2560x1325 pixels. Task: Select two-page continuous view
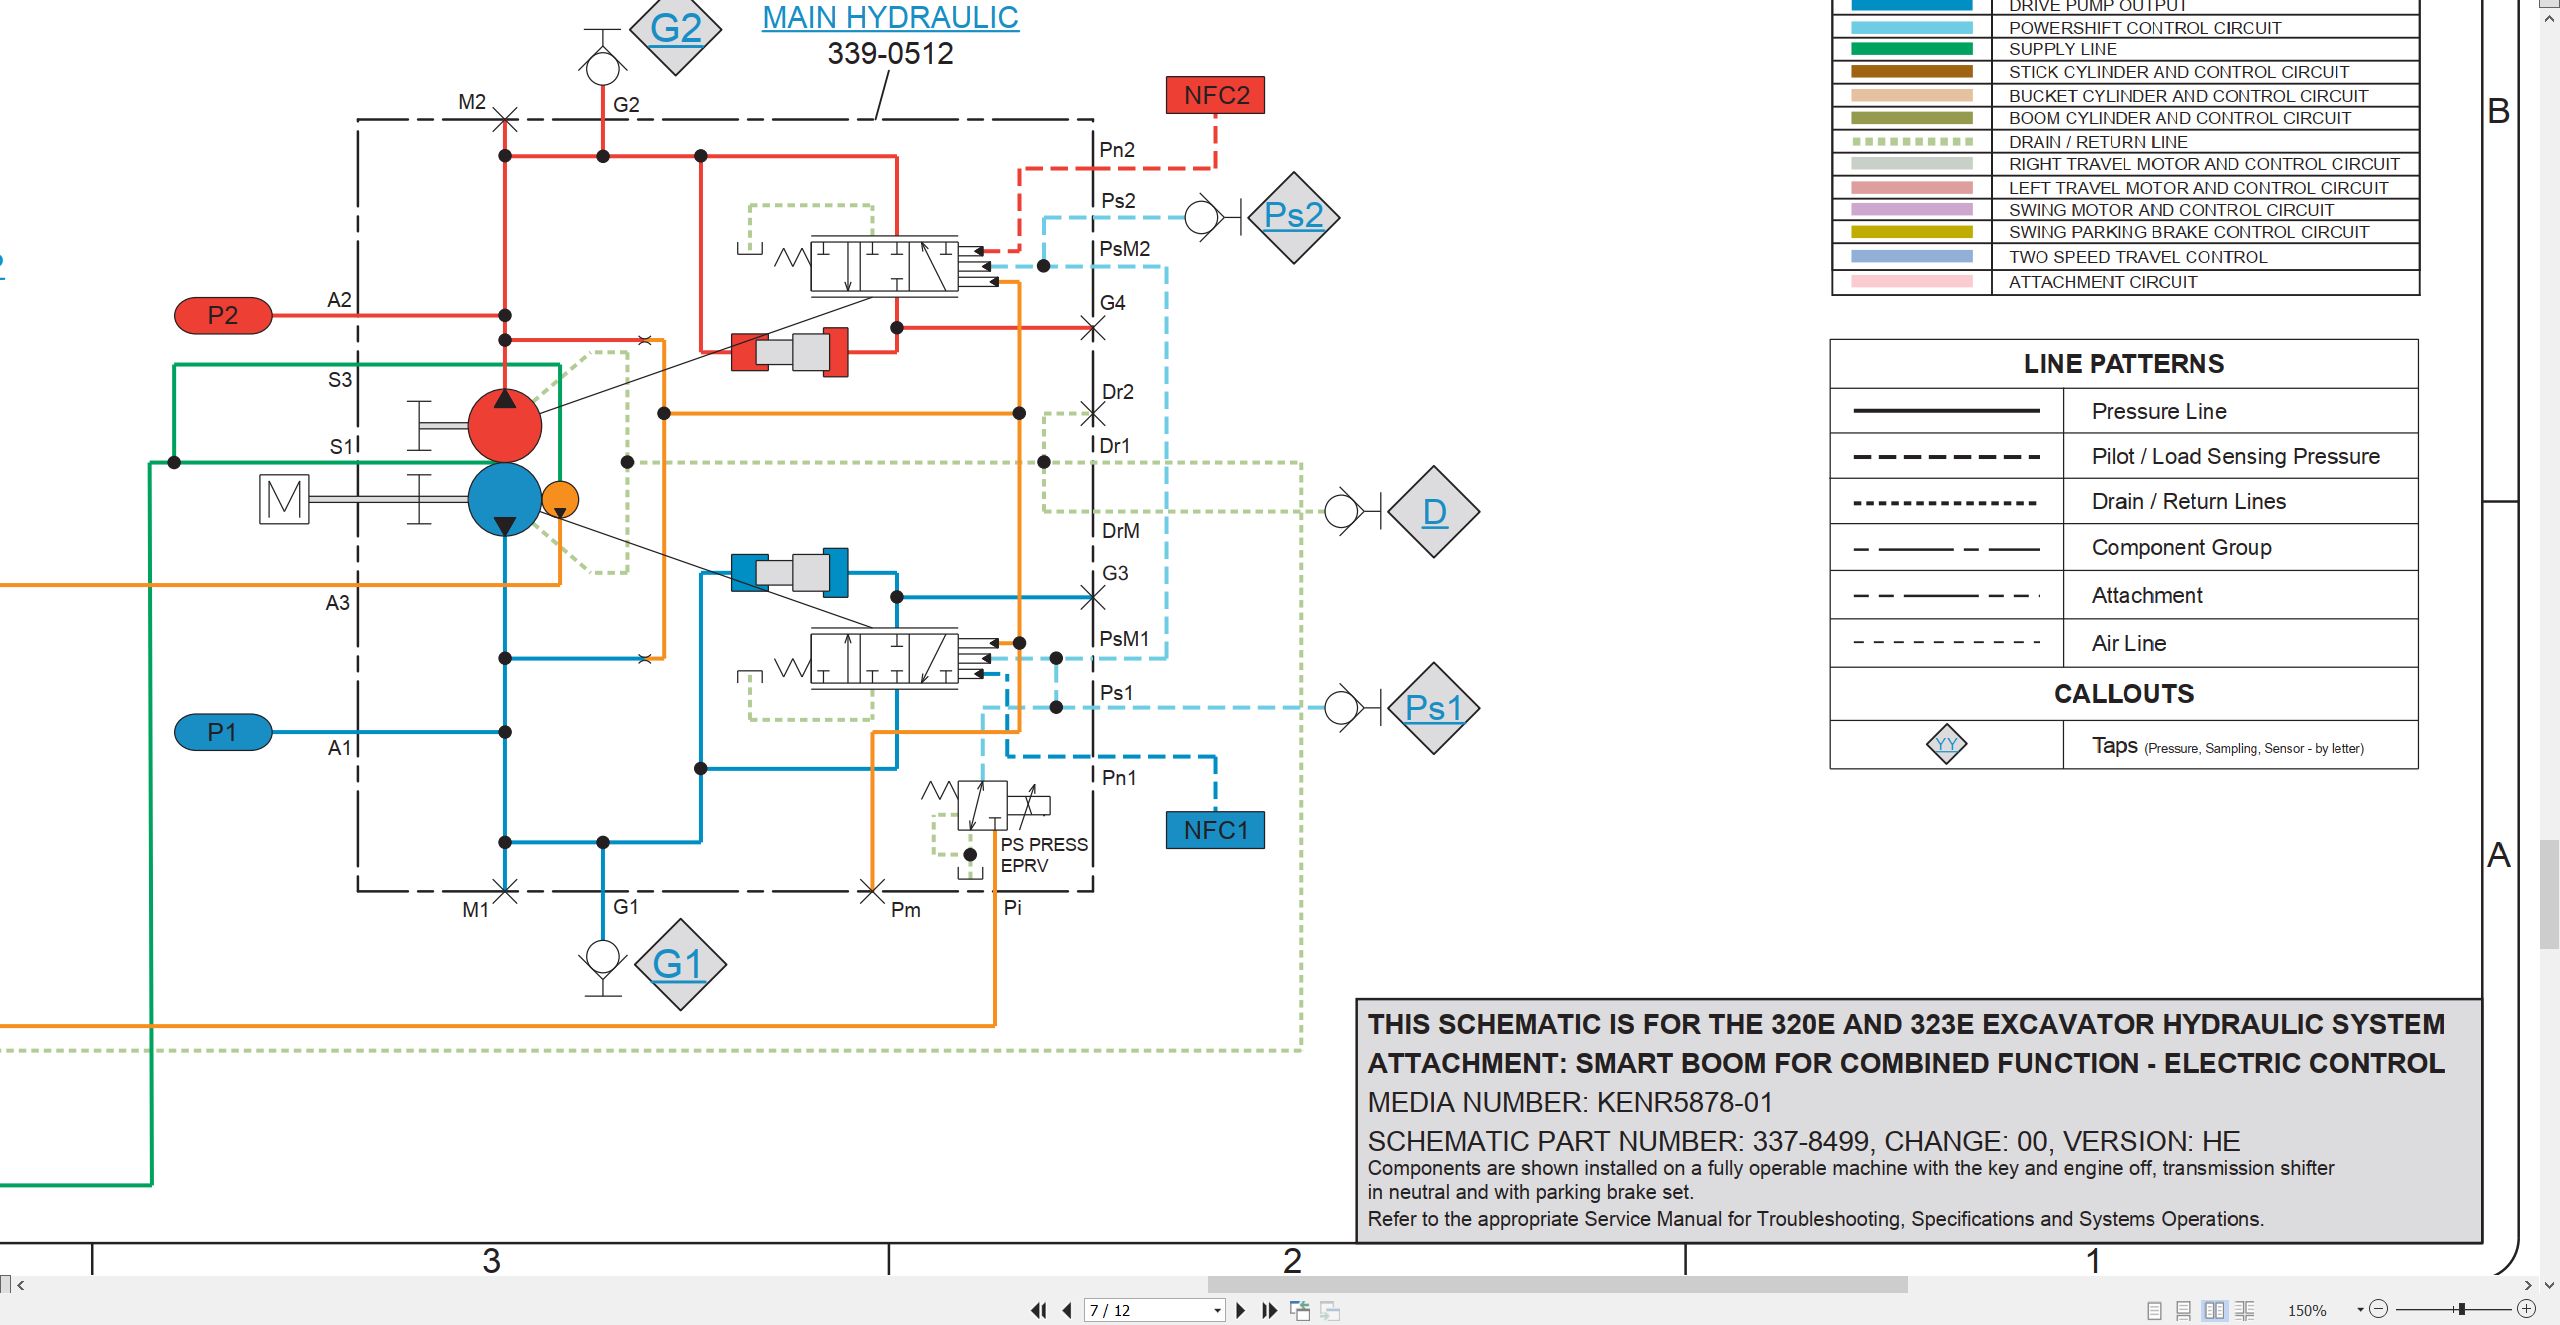click(2245, 1310)
